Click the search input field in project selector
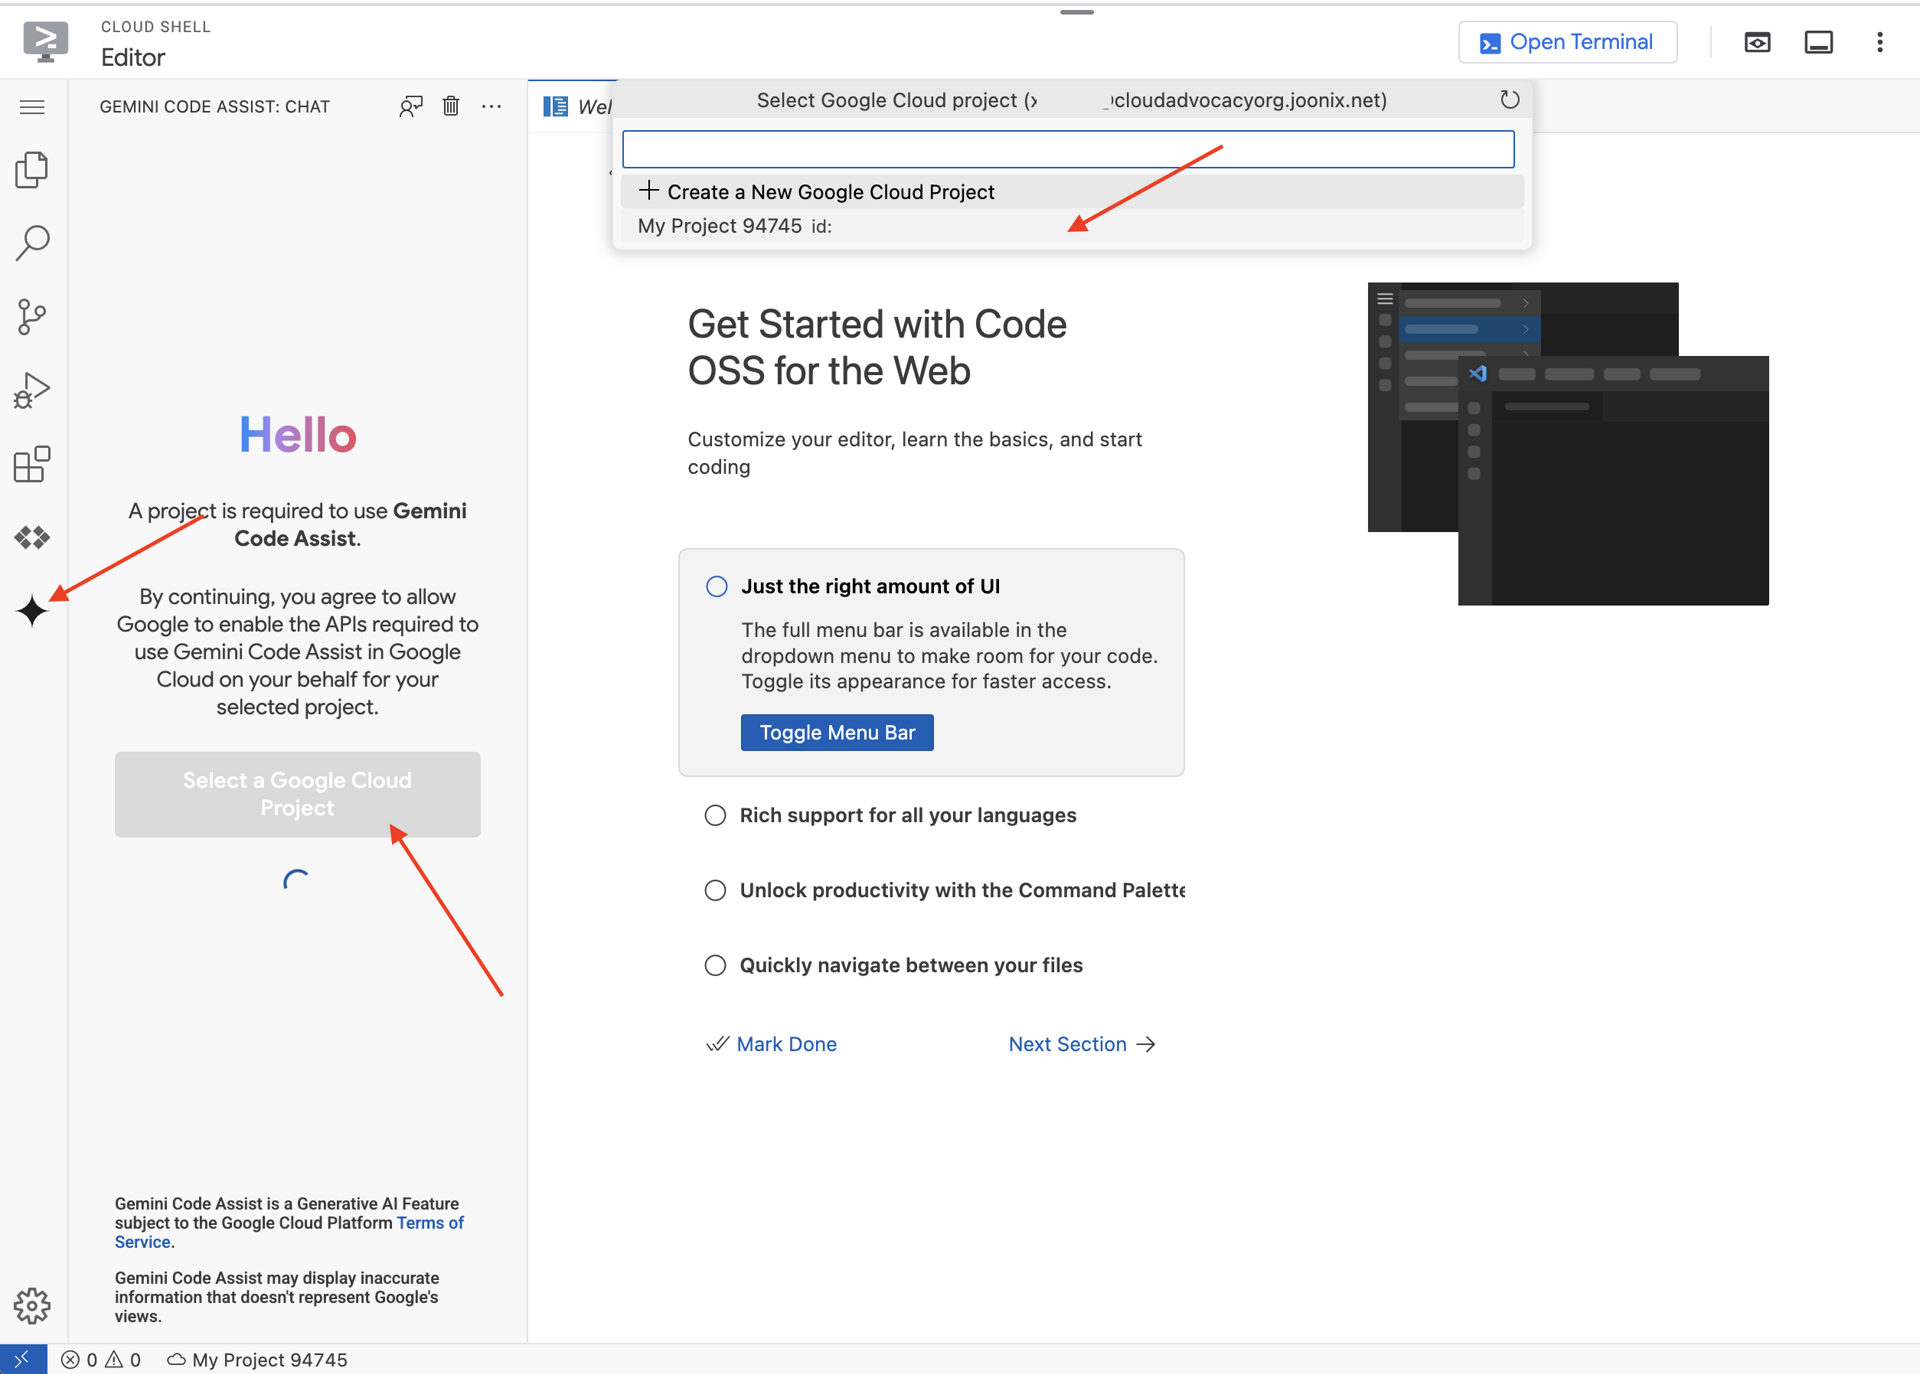1920x1374 pixels. point(1068,149)
